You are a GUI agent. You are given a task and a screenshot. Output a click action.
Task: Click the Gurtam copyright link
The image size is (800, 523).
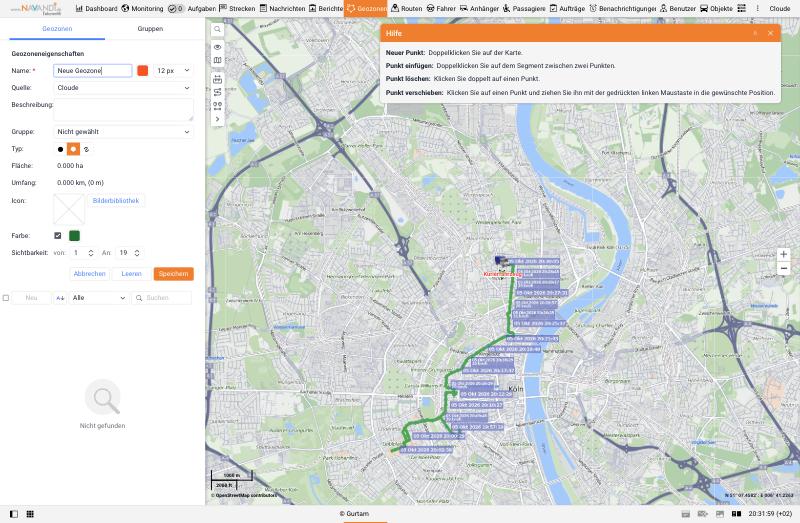click(x=354, y=514)
